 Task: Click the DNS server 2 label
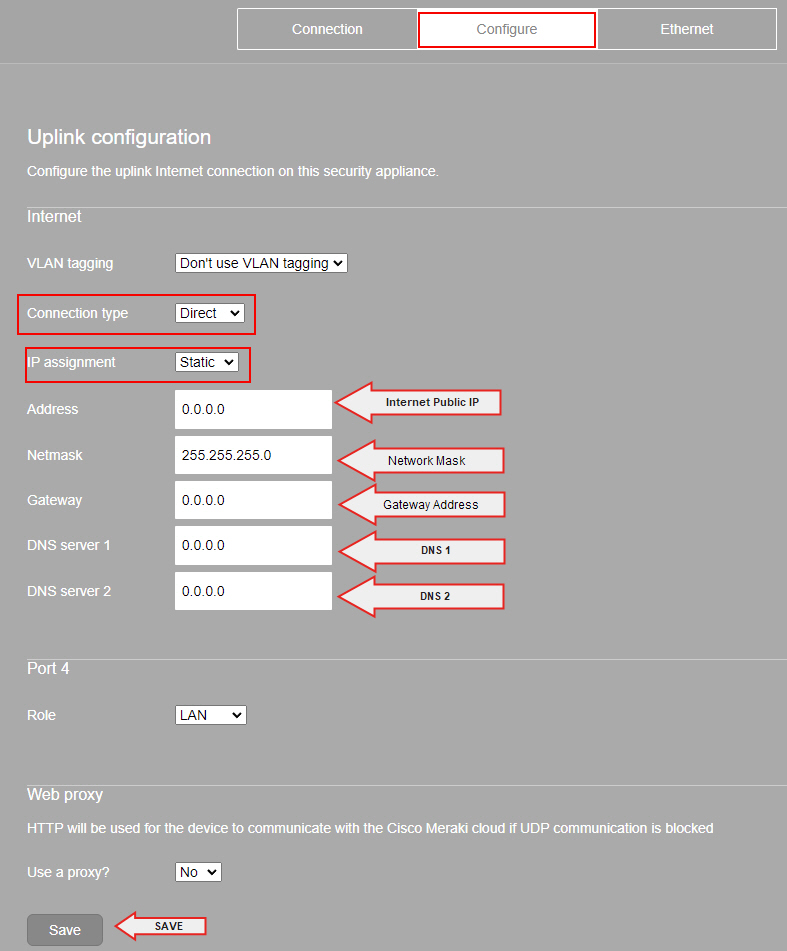pyautogui.click(x=69, y=591)
